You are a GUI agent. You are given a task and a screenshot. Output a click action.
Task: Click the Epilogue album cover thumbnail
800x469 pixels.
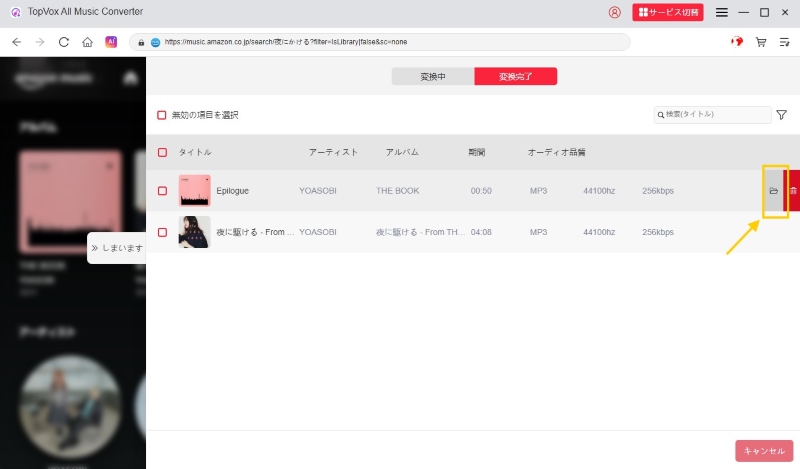194,190
